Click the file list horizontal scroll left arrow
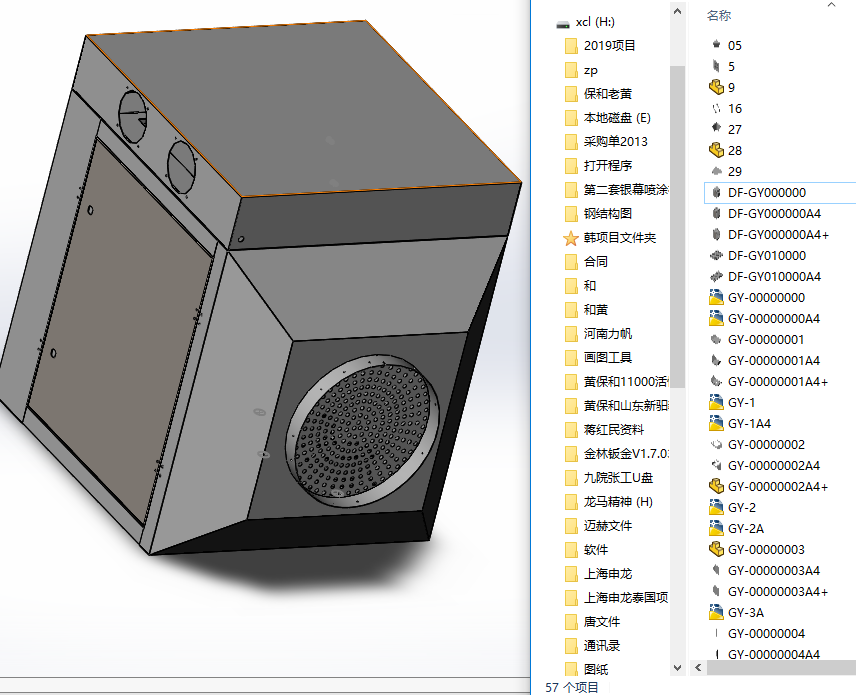 click(x=698, y=667)
